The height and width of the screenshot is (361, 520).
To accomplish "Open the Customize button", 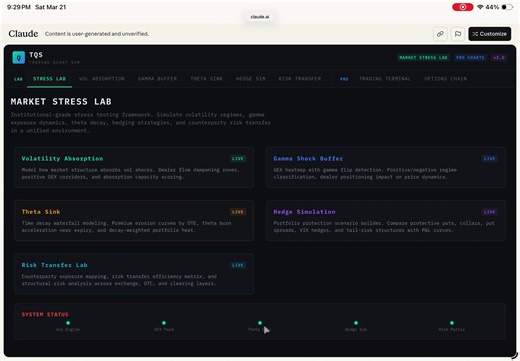I will (x=489, y=34).
